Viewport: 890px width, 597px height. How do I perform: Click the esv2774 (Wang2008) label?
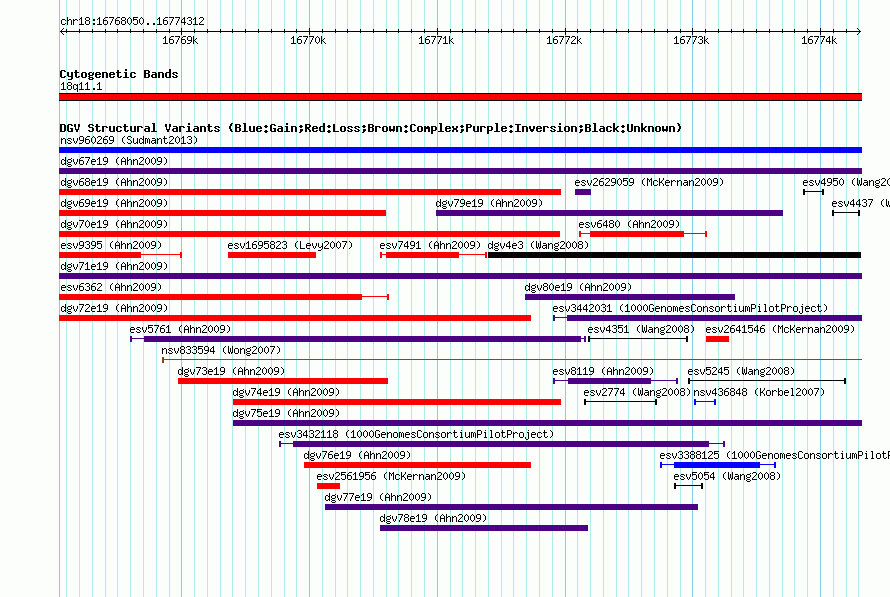(x=637, y=392)
